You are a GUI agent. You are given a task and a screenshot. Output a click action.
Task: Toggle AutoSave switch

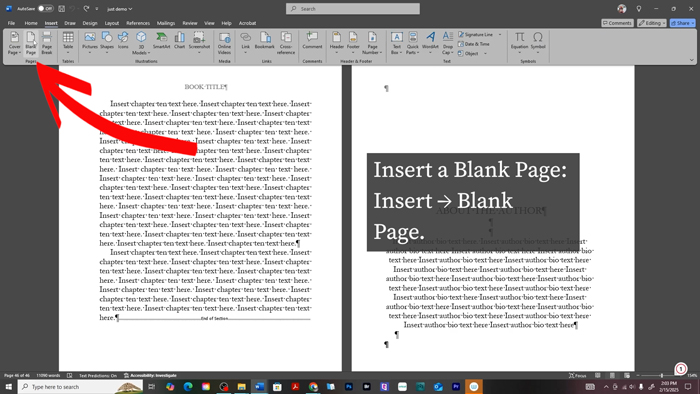(45, 8)
